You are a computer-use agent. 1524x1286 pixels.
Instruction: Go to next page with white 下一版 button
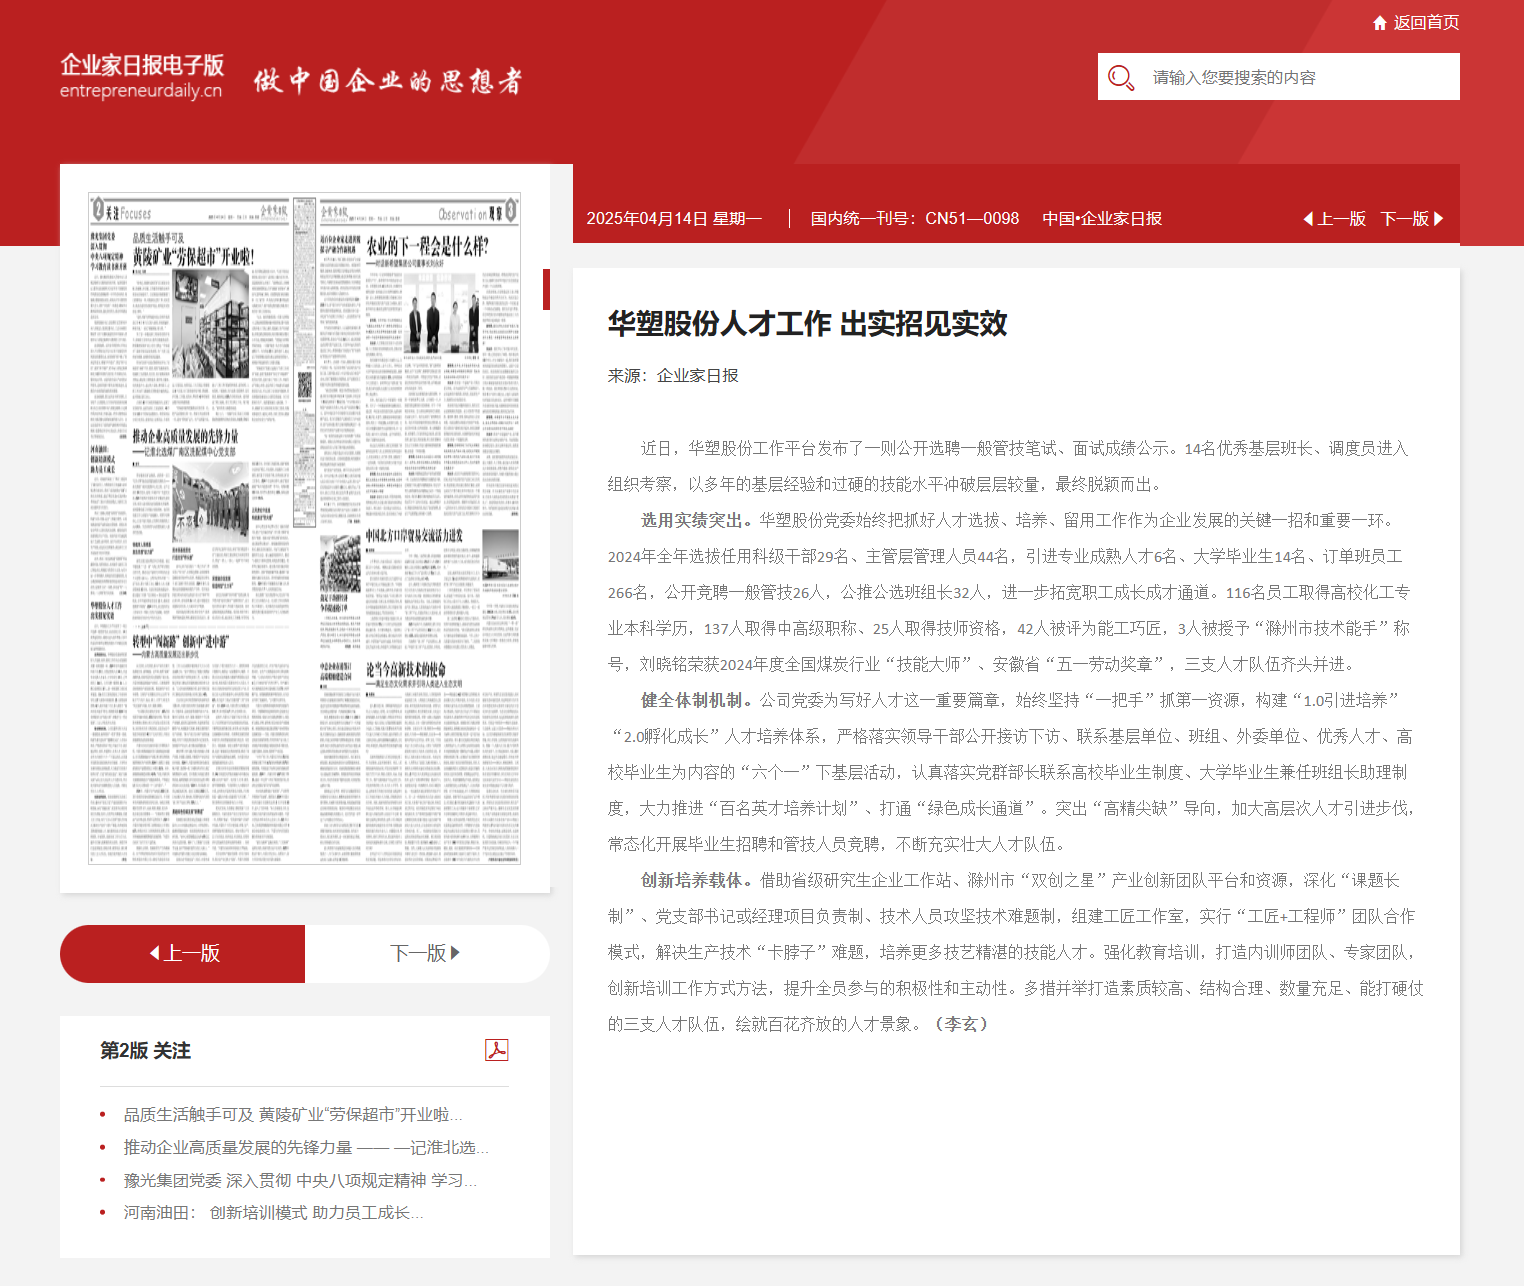(426, 954)
